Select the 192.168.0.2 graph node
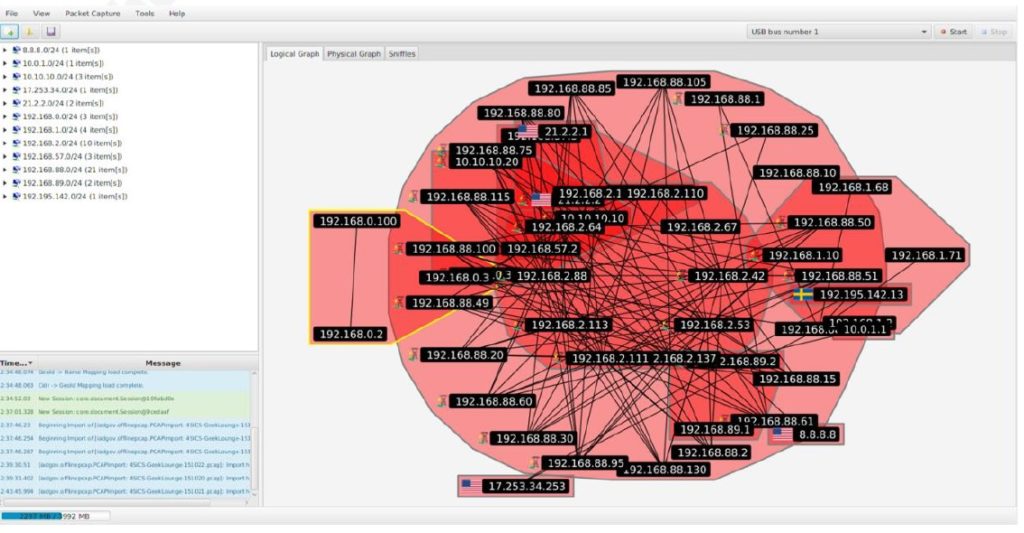The width and height of the screenshot is (1024, 533). pyautogui.click(x=350, y=334)
